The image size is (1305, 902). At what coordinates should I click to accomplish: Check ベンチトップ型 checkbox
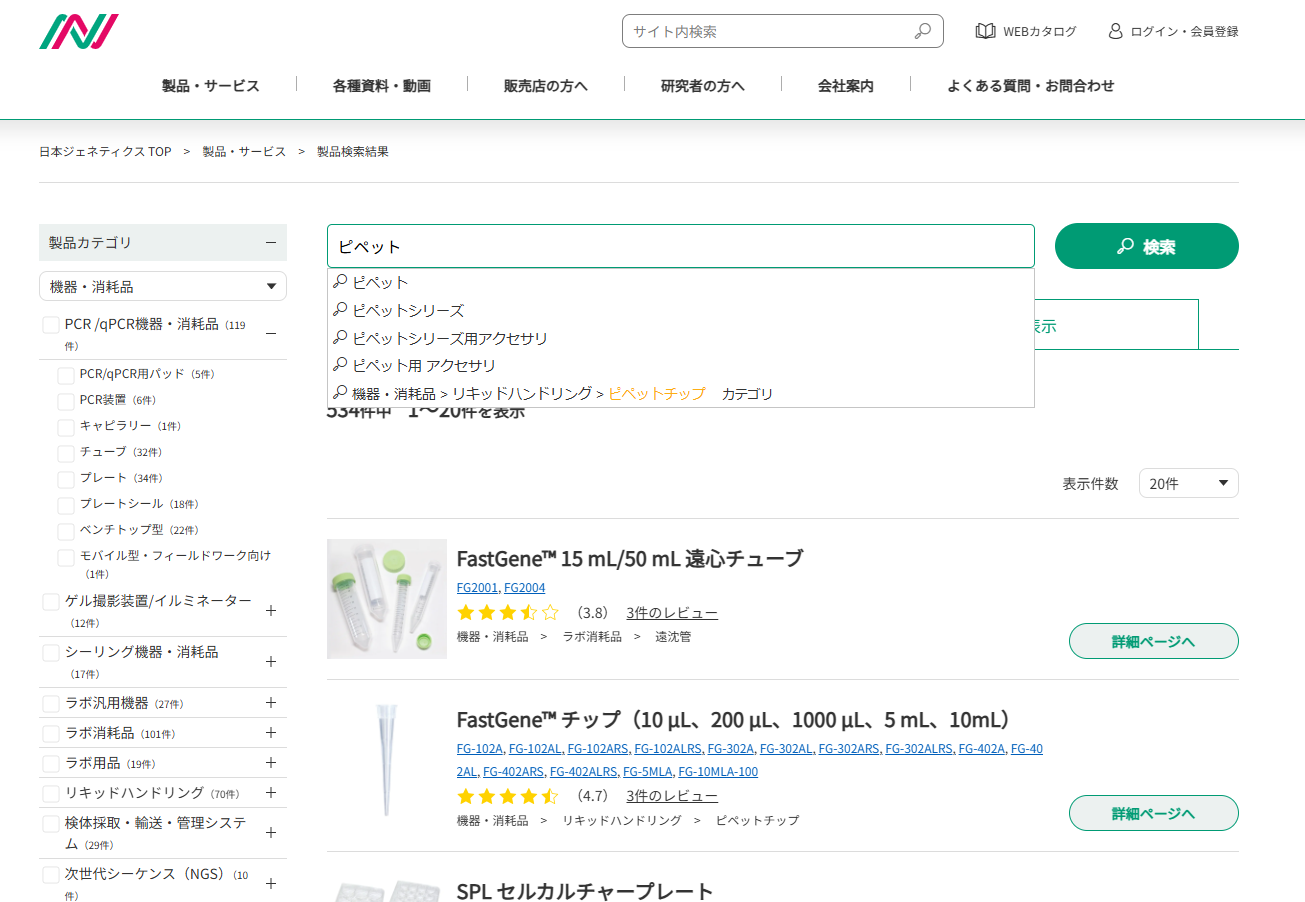click(x=66, y=531)
